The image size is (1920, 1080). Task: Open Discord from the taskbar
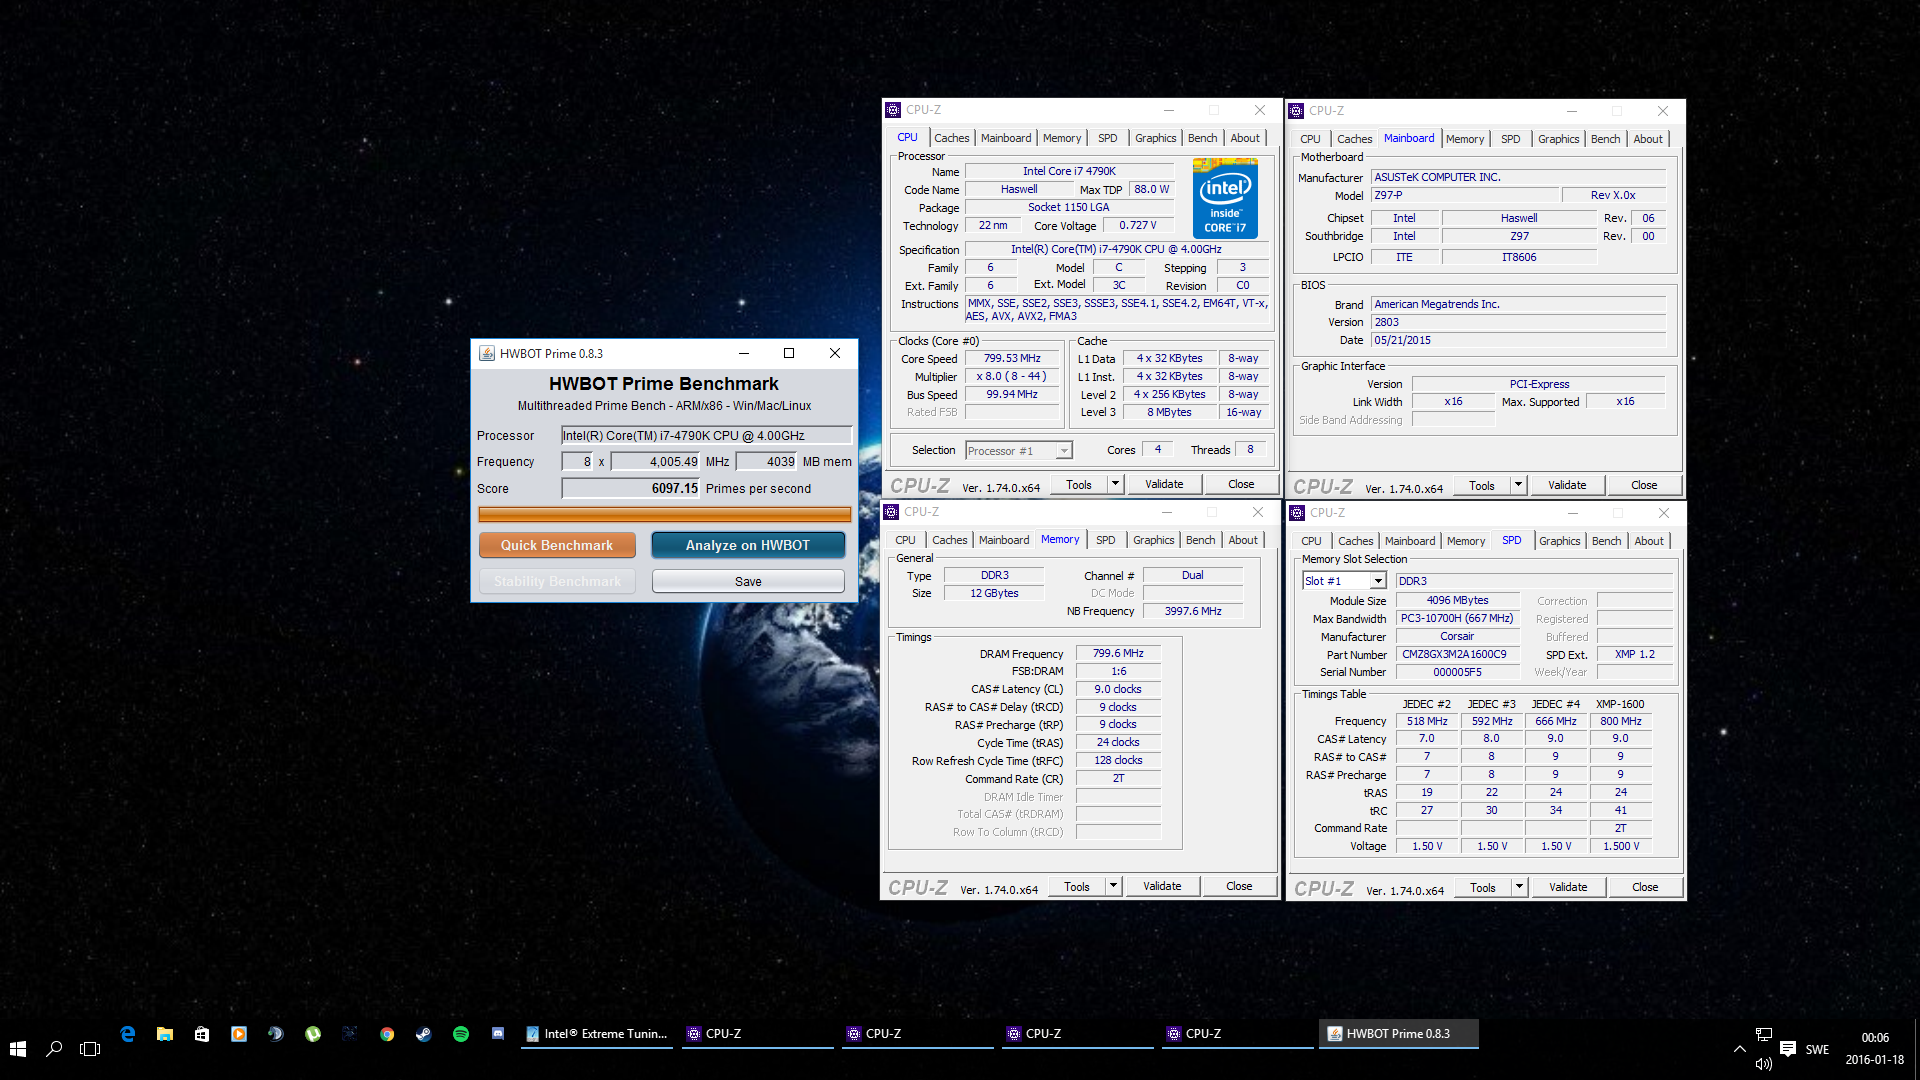pos(498,1034)
